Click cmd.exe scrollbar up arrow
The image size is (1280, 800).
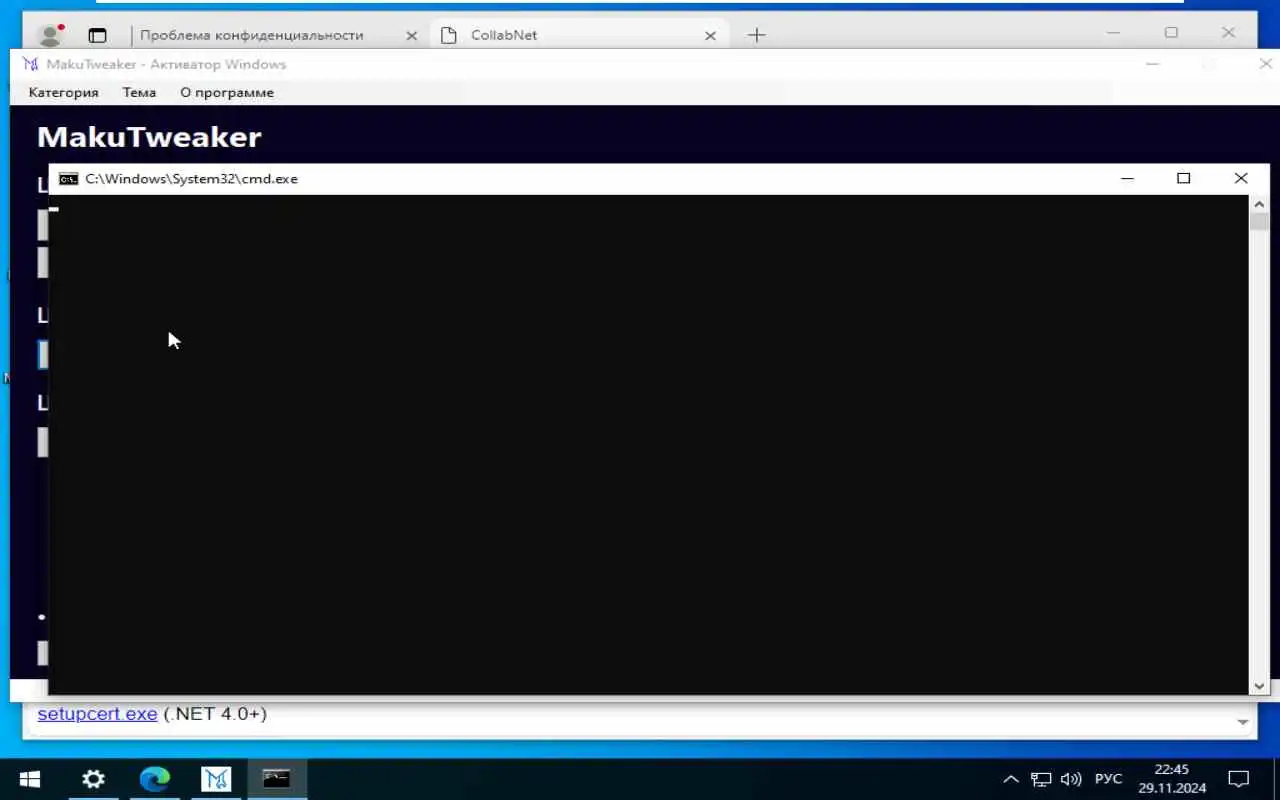click(x=1259, y=203)
